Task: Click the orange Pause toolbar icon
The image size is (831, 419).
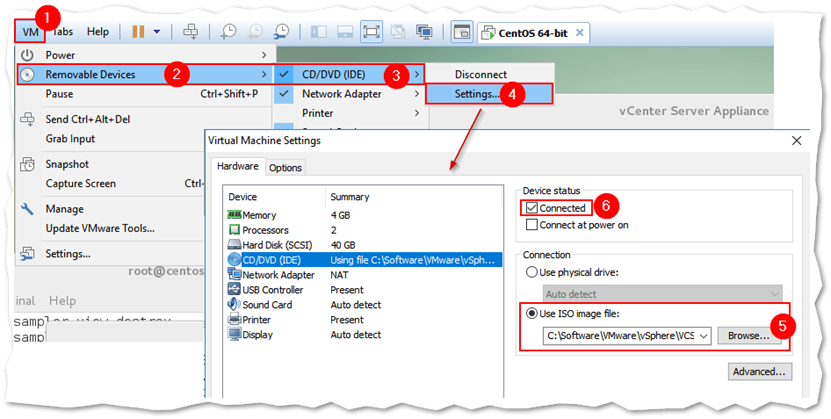Action: coord(138,32)
